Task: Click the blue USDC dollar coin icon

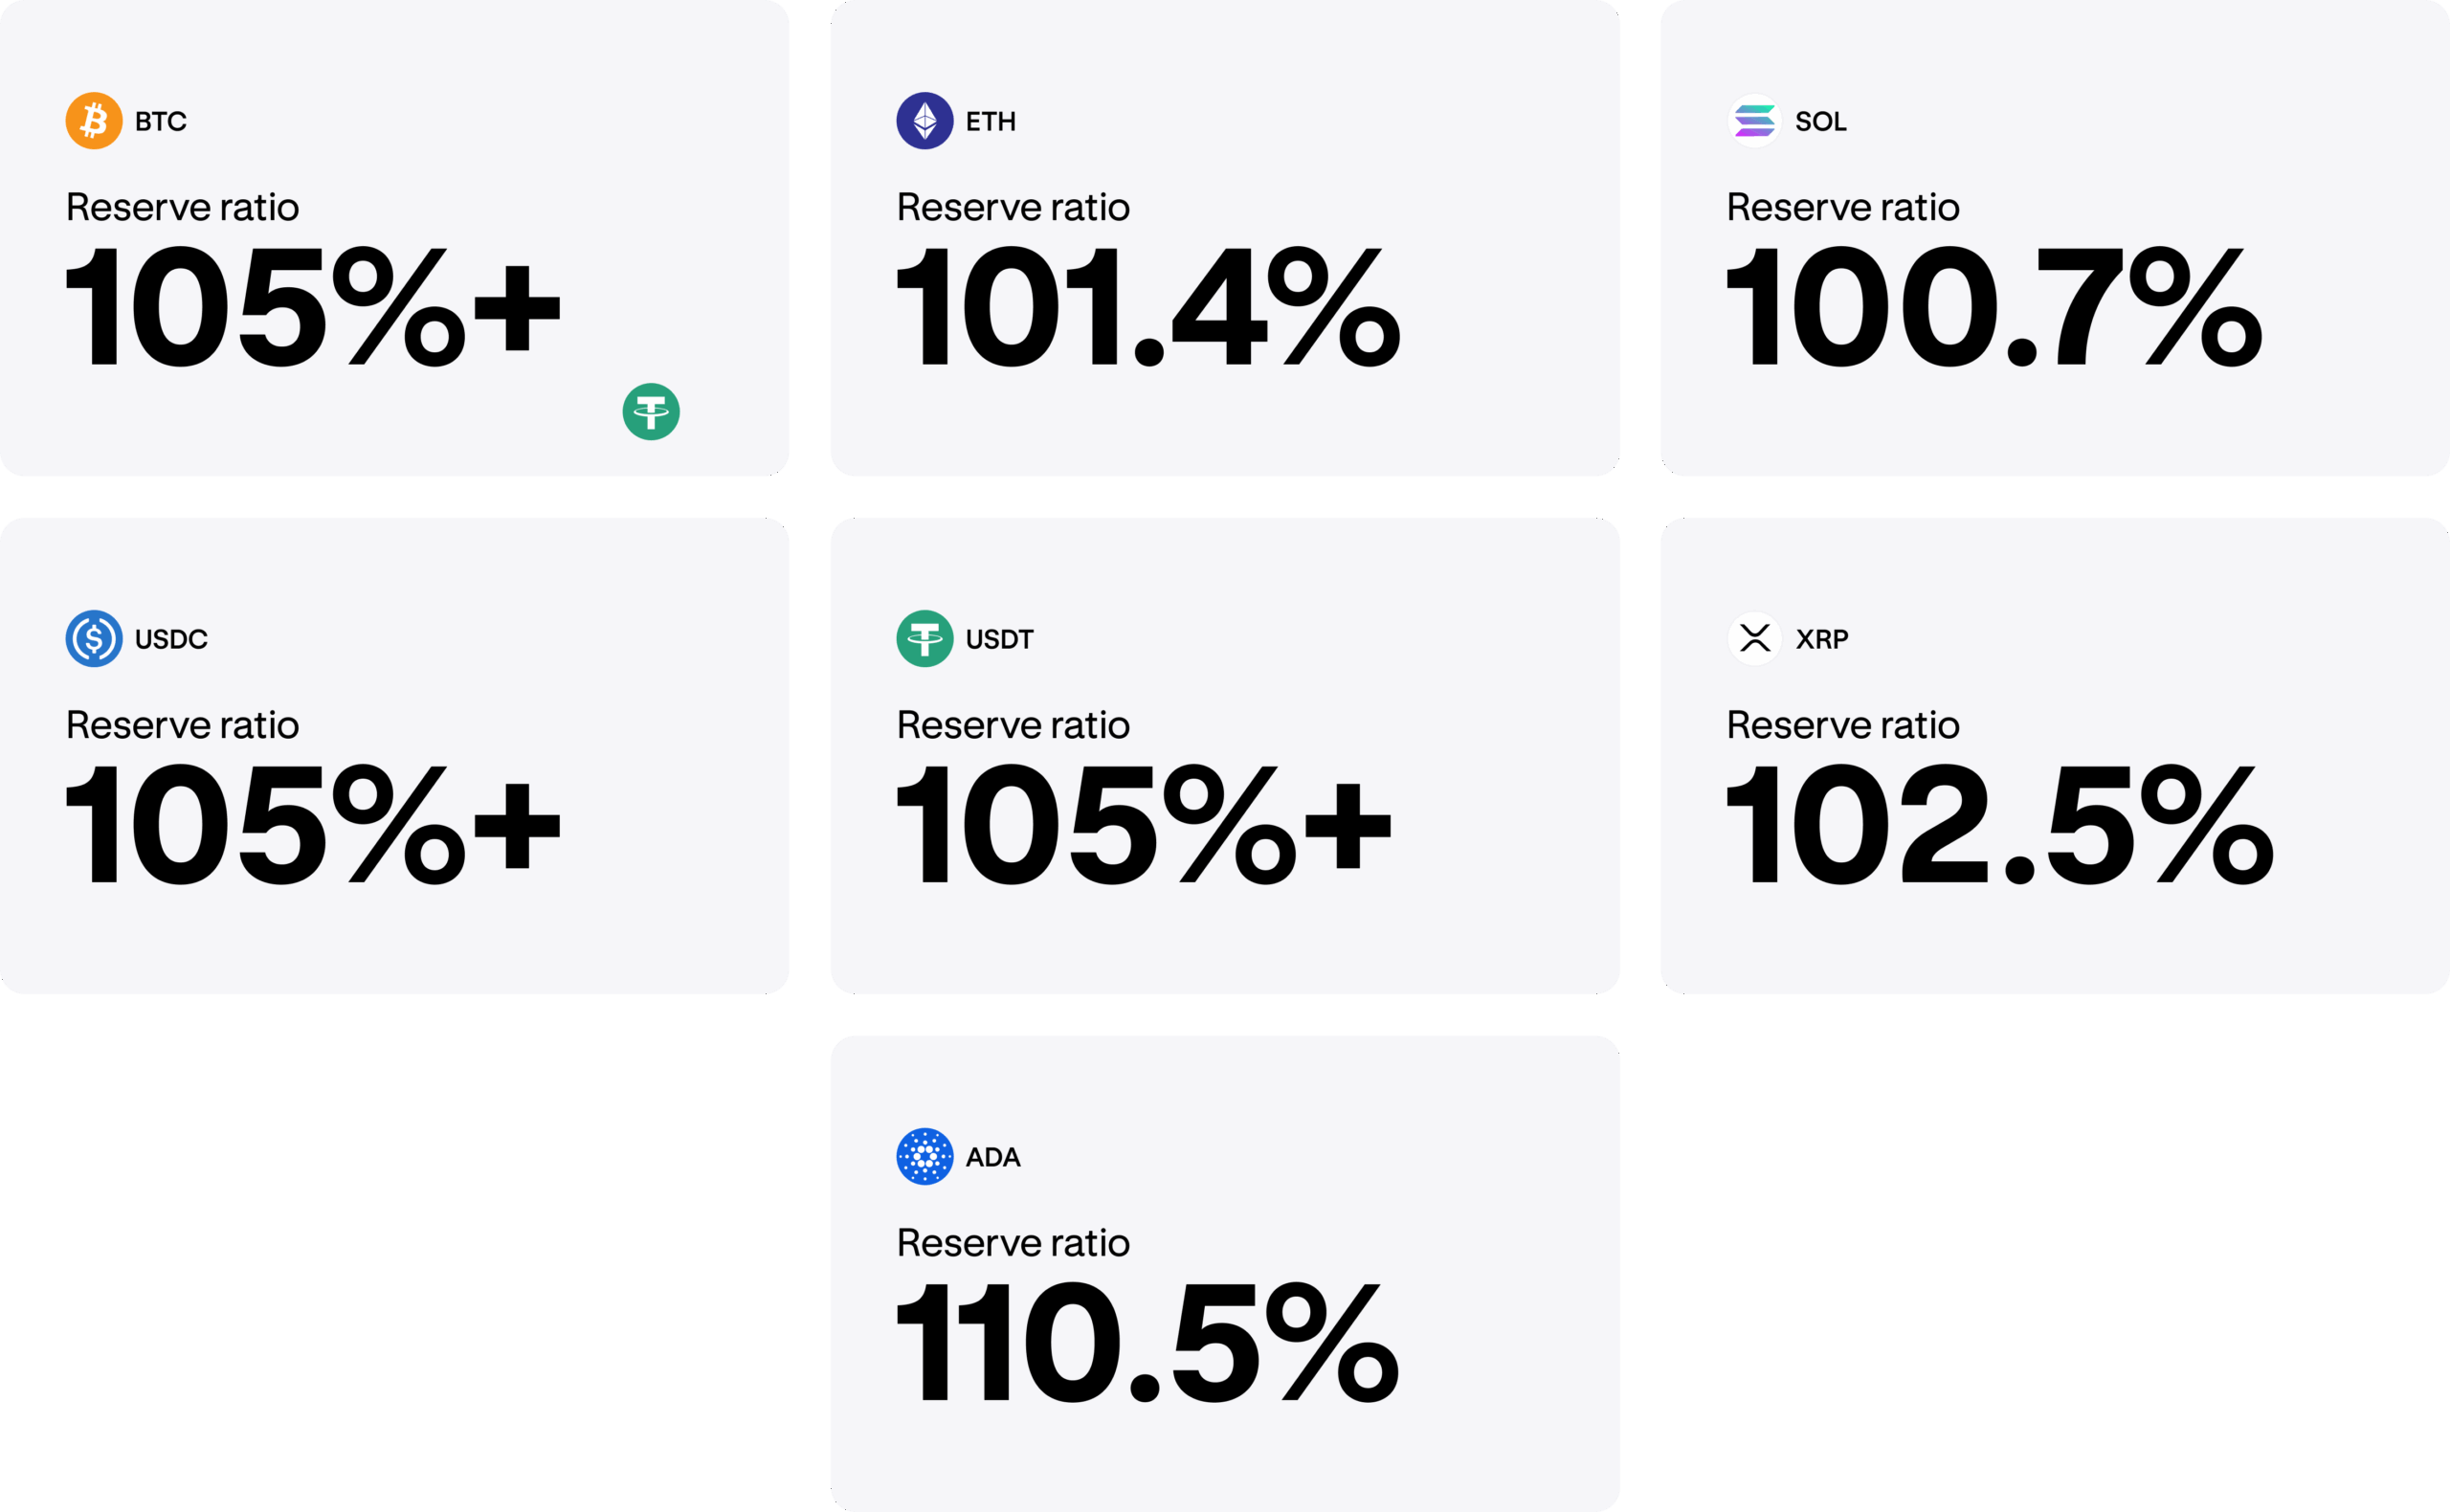Action: (94, 638)
